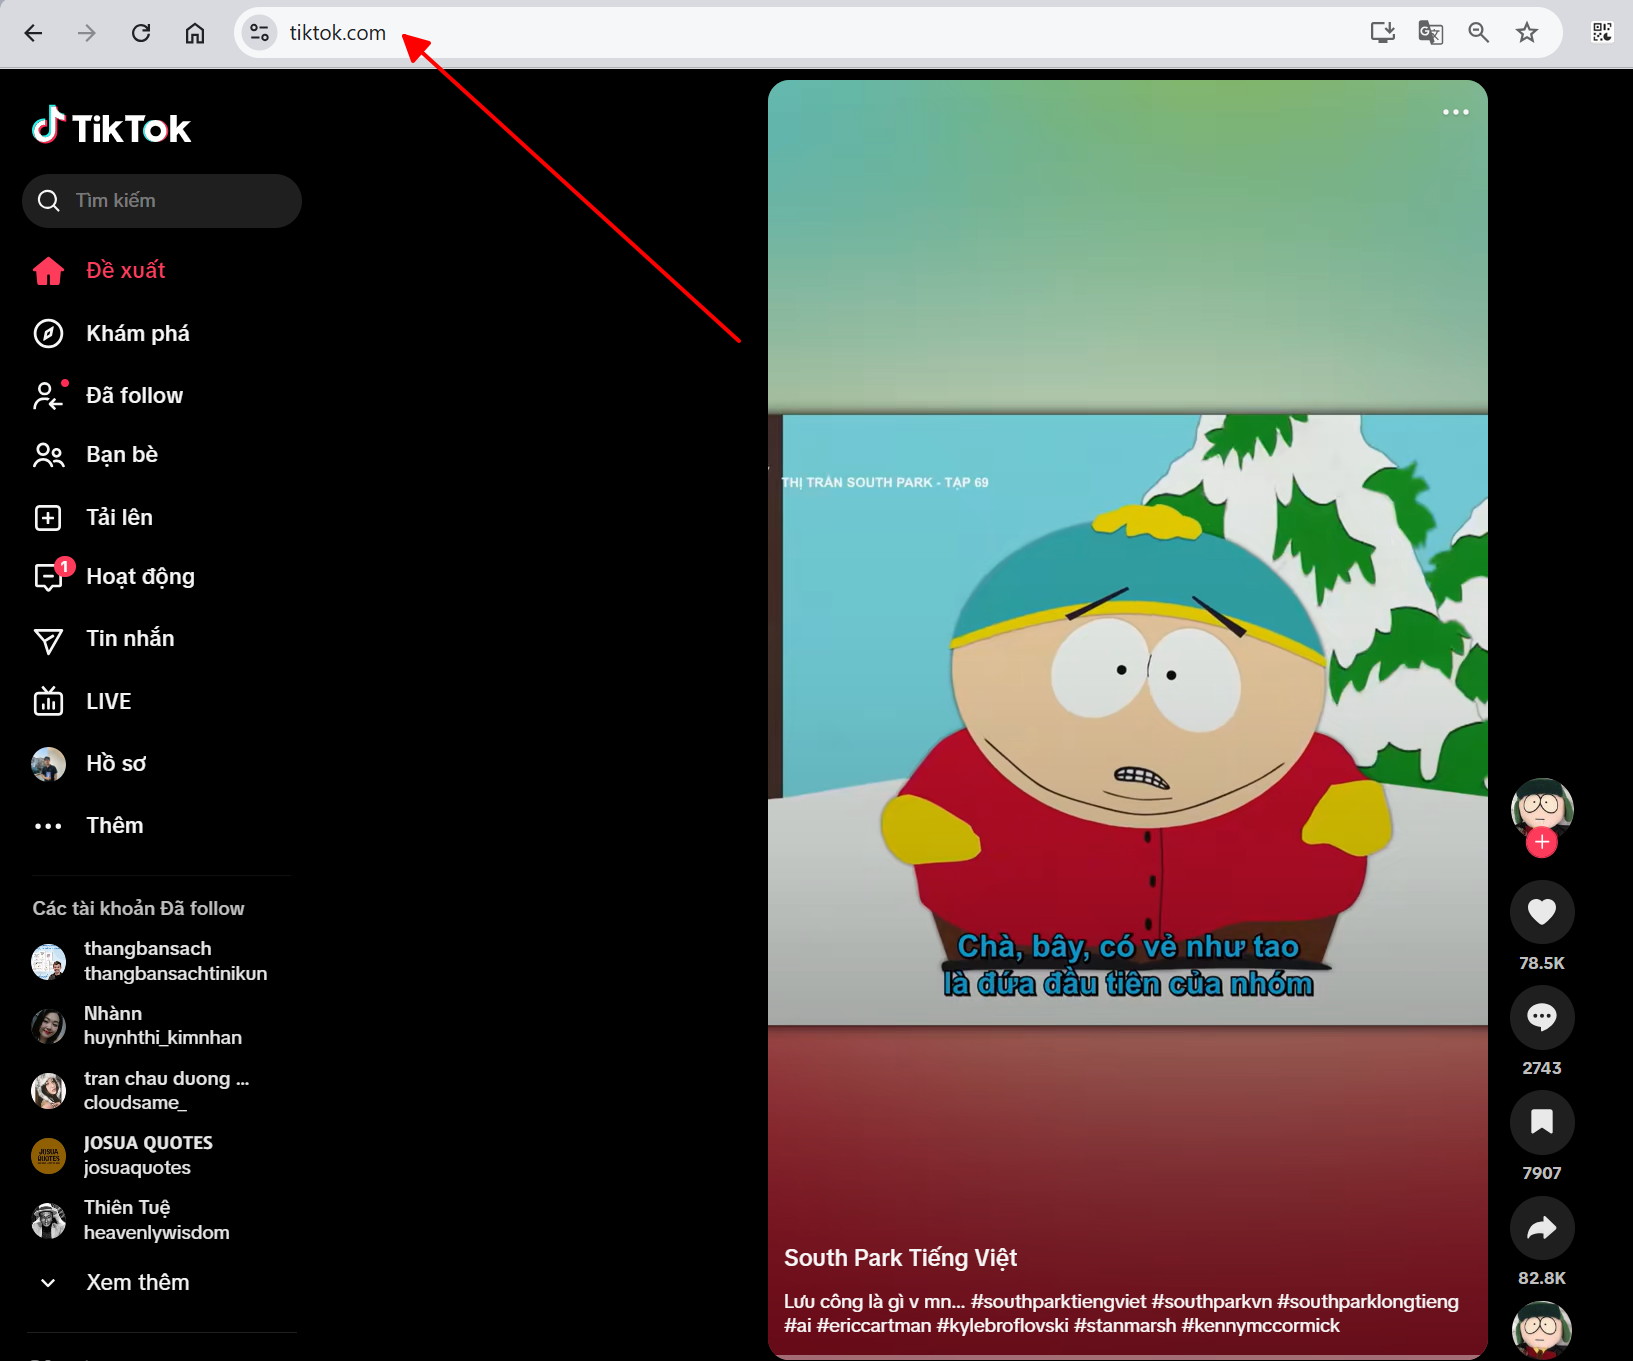Screen dimensions: 1633x1361
Task: Follow the creator with plus badge
Action: coord(1541,843)
